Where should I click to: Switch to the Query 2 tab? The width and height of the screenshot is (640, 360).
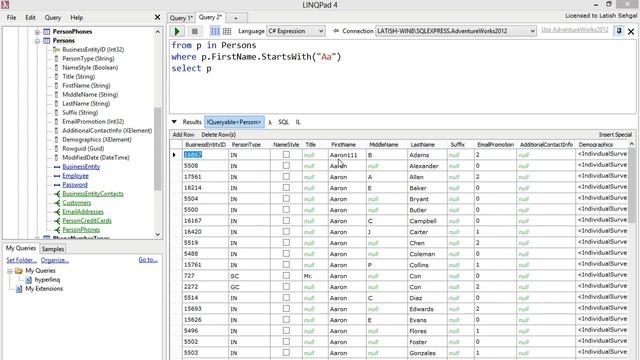pyautogui.click(x=210, y=17)
